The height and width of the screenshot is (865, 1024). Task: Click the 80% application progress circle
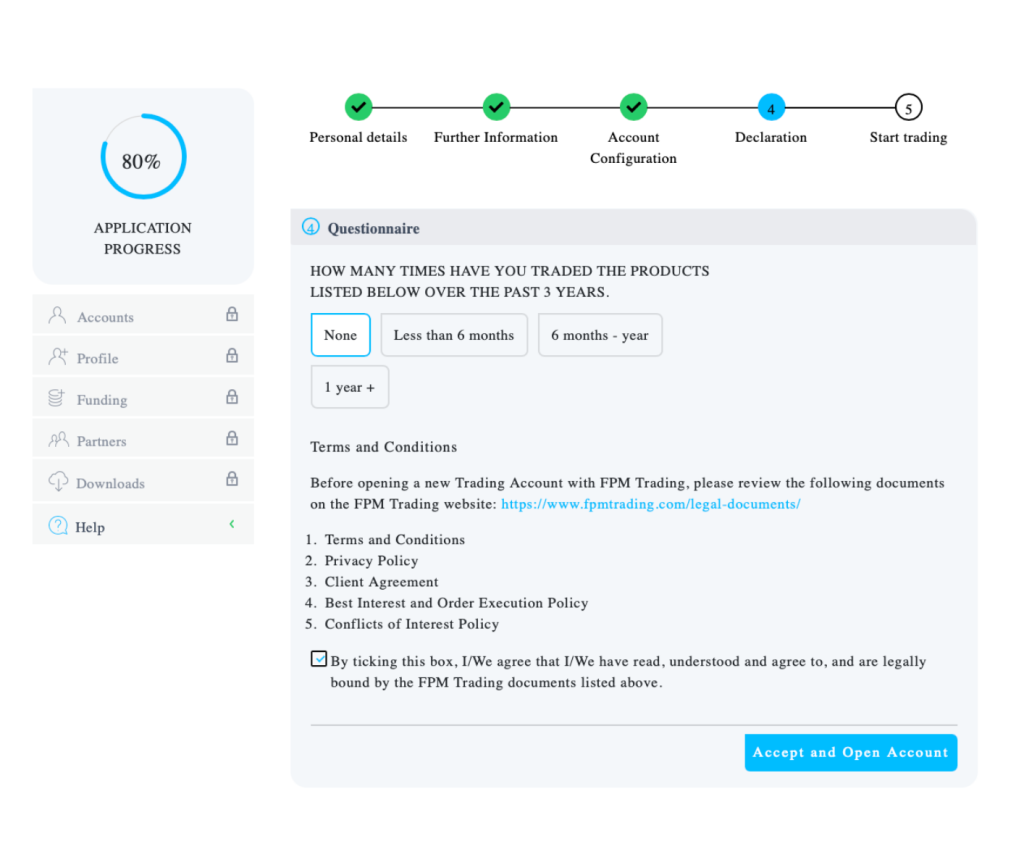pos(143,158)
